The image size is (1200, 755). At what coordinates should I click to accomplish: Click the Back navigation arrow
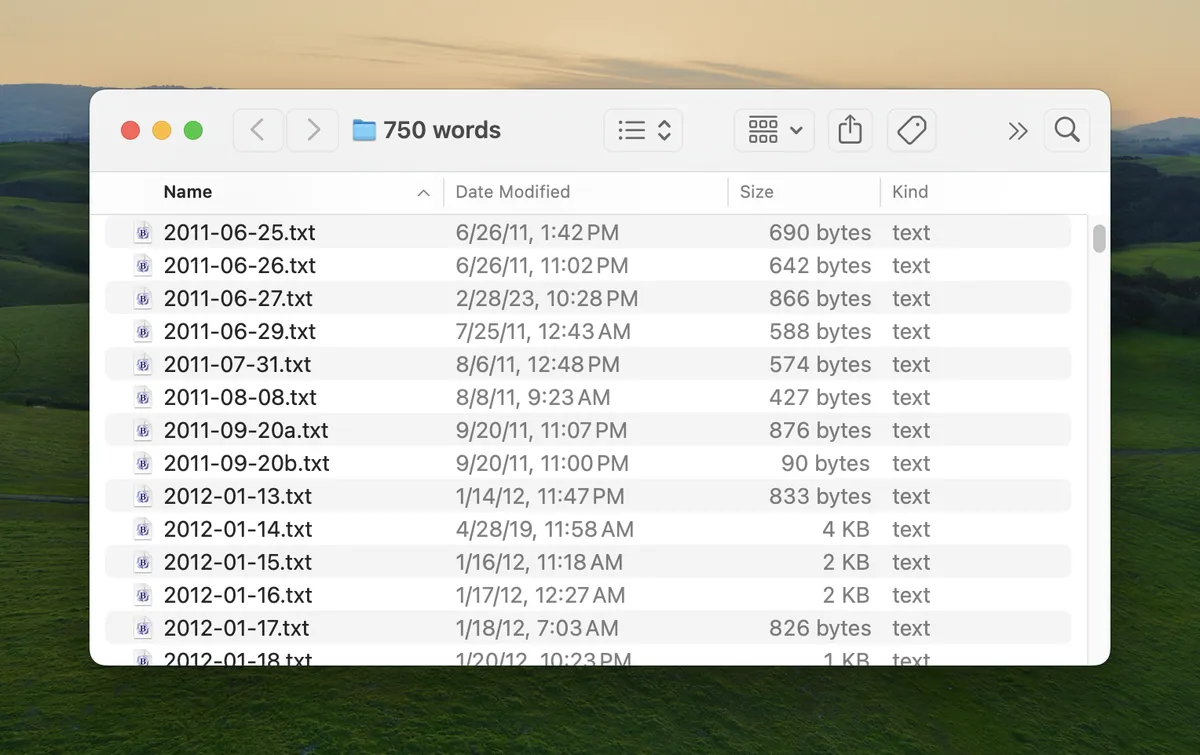[258, 130]
